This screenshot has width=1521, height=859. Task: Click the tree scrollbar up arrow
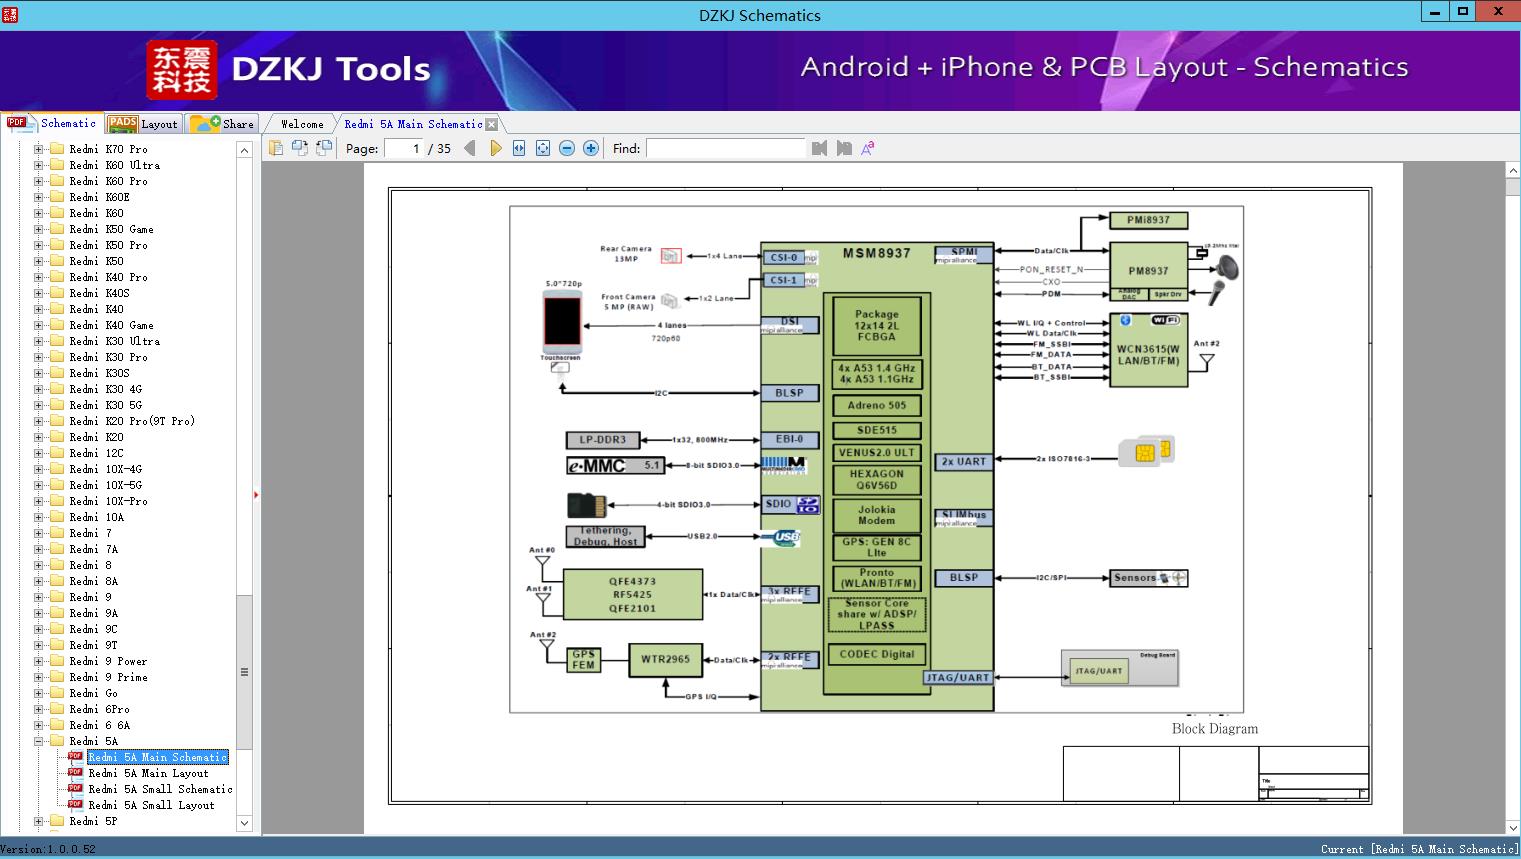pos(244,150)
